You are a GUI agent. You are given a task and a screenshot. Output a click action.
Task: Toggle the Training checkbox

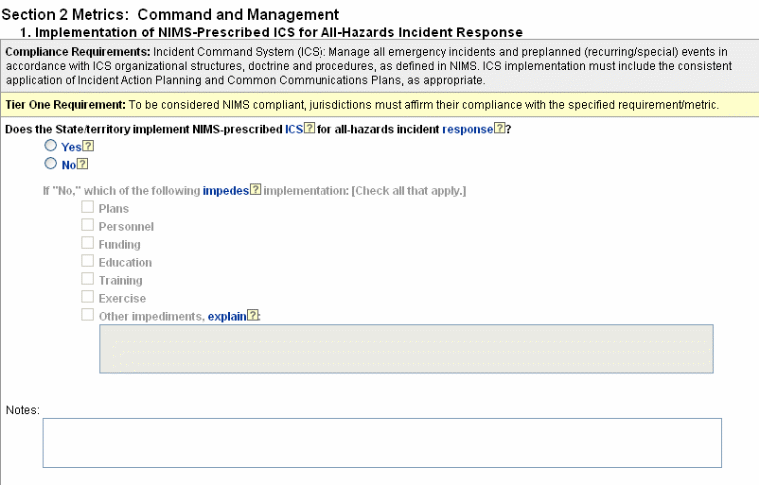[88, 280]
